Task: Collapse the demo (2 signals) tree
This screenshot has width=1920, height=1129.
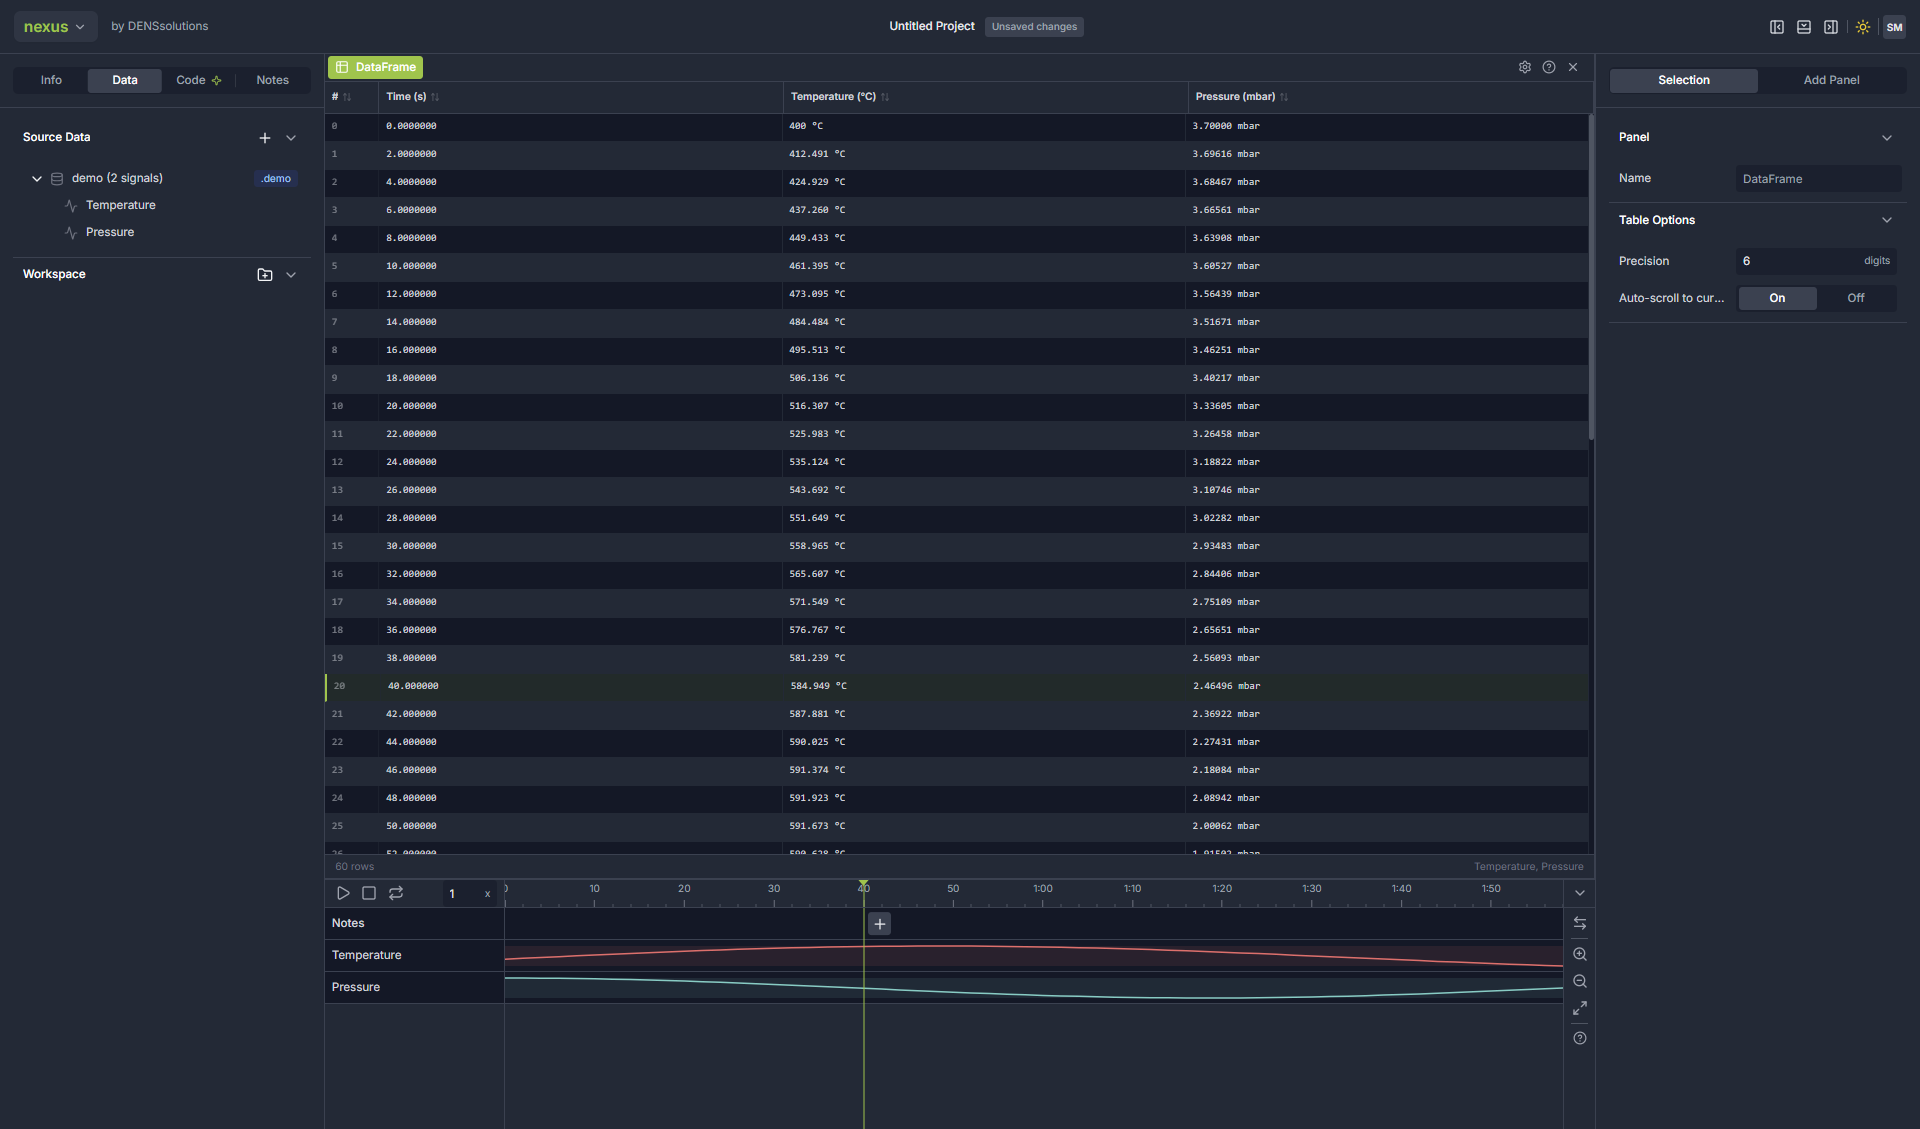Action: tap(37, 179)
